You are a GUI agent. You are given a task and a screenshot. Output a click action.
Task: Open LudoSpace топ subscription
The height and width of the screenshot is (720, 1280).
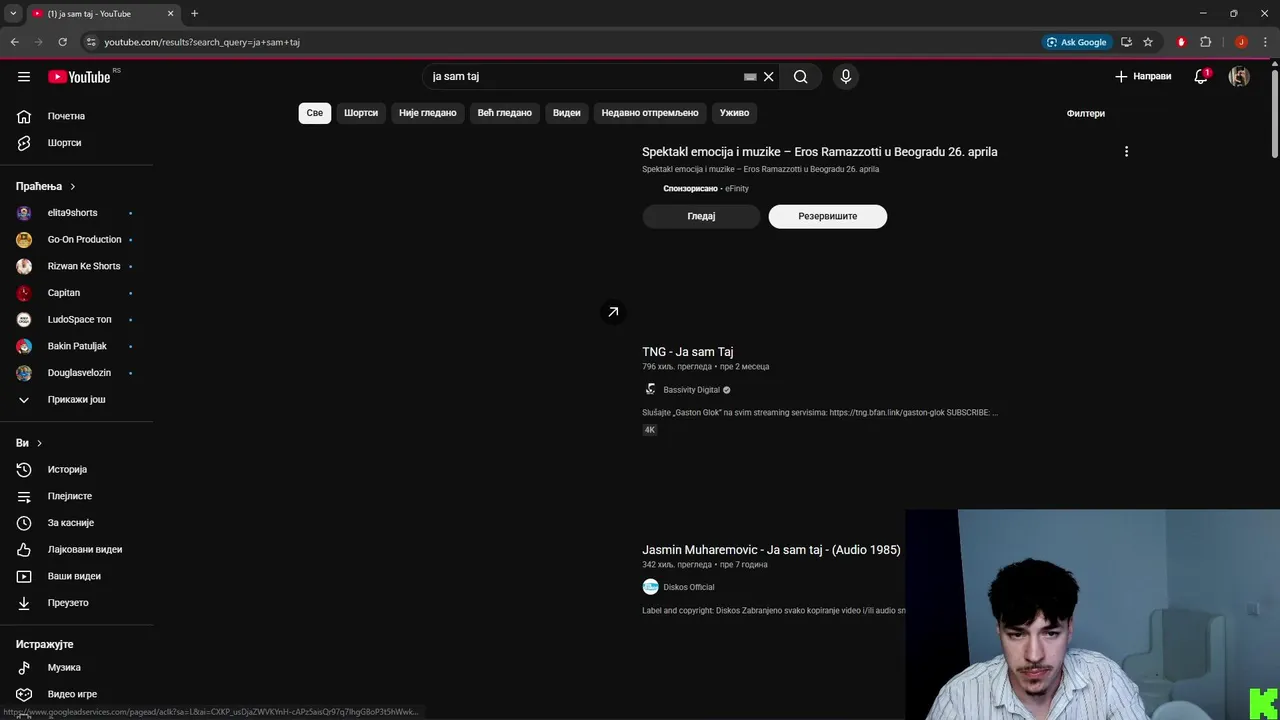pos(77,320)
